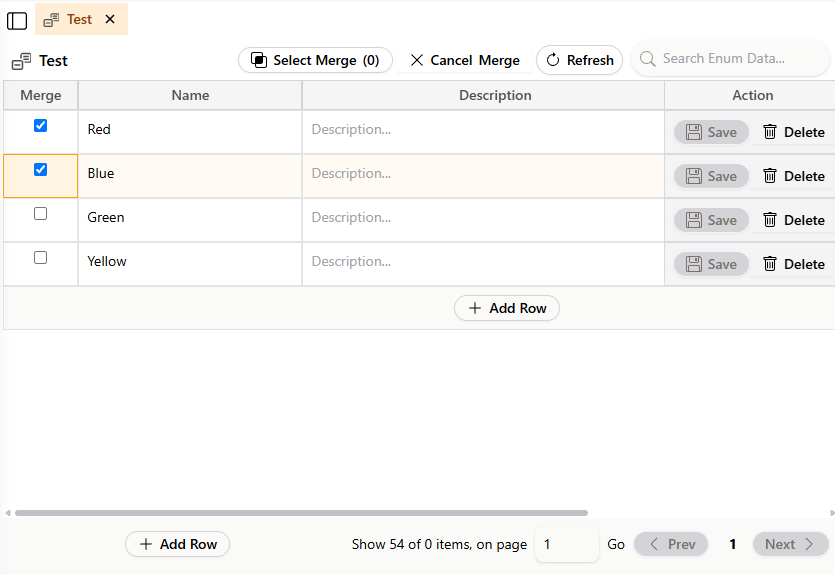The height and width of the screenshot is (575, 835).
Task: Toggle the sidebar panel icon
Action: tap(17, 21)
